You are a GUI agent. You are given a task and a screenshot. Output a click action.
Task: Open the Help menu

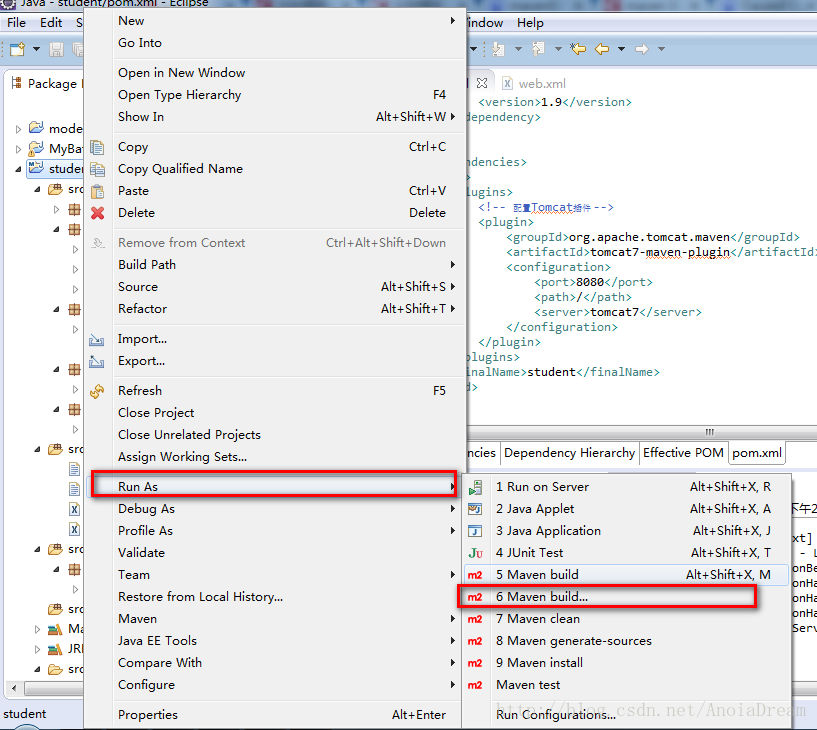pyautogui.click(x=530, y=23)
